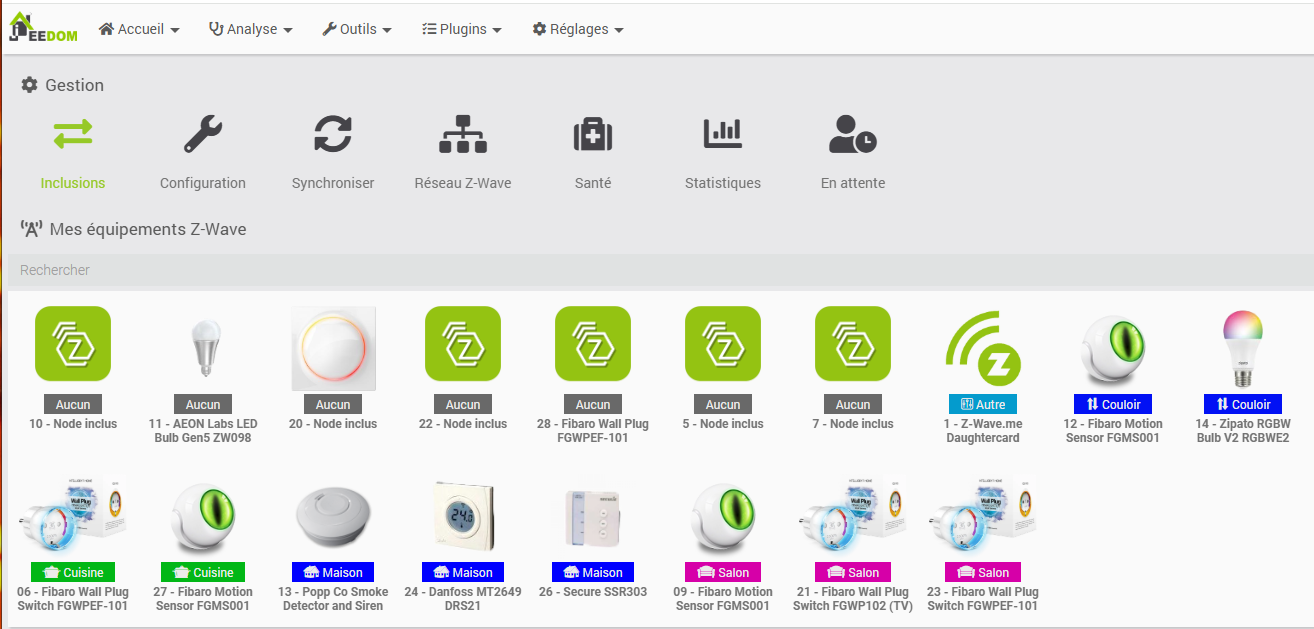Viewport: 1314px width, 629px height.
Task: Open the Configuration wrench icon
Action: (x=203, y=133)
